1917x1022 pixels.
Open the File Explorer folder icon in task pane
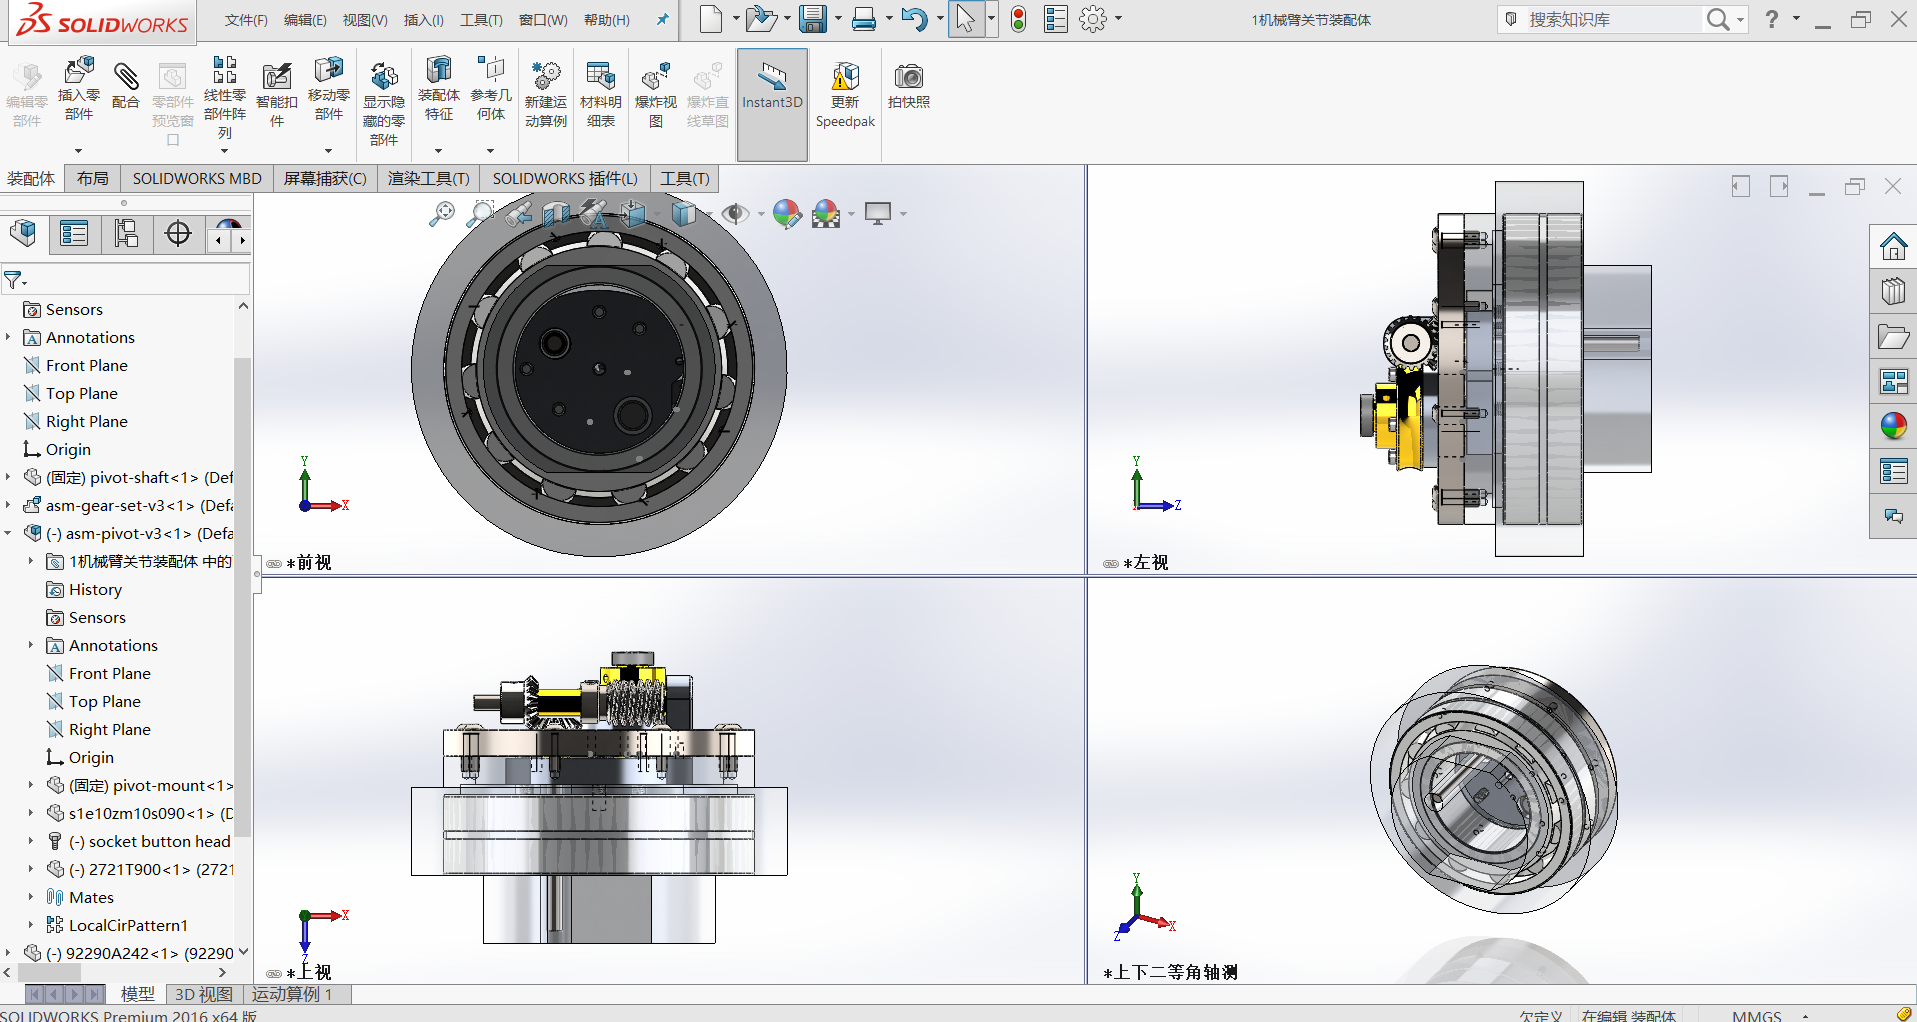(x=1893, y=337)
